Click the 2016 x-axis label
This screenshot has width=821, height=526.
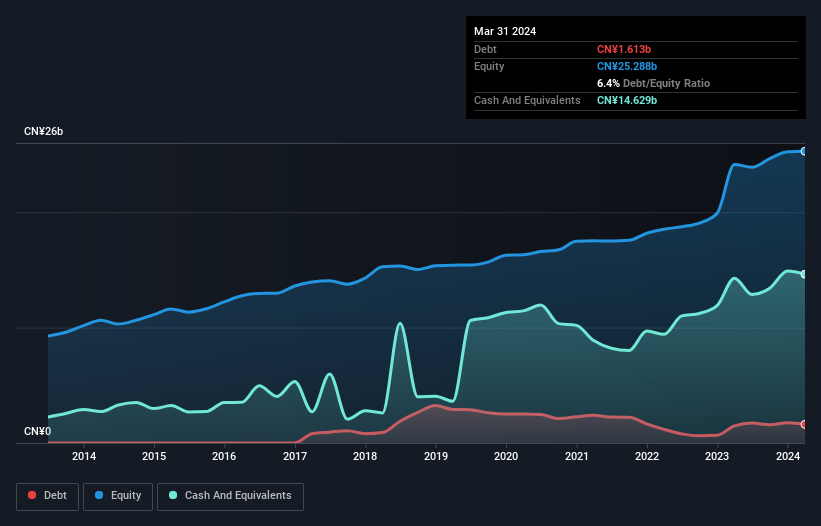[224, 456]
